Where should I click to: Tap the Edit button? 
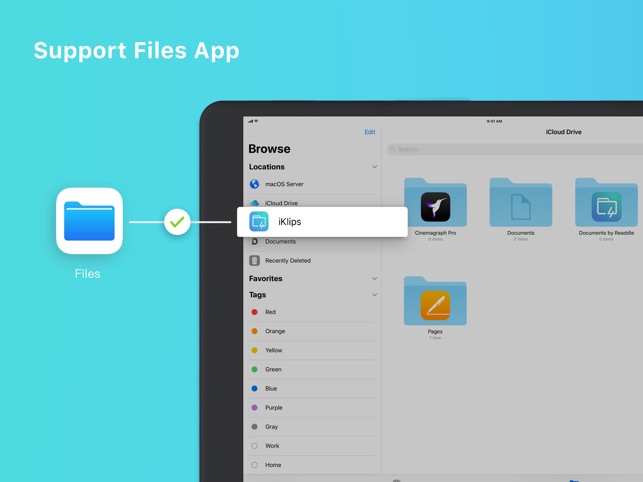pos(369,132)
